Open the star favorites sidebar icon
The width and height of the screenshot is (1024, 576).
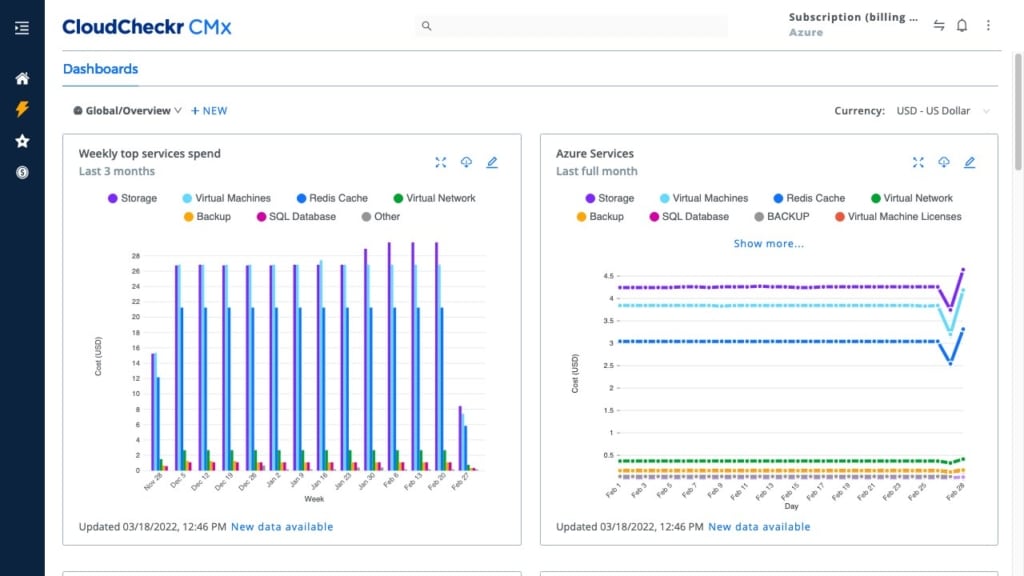[x=22, y=140]
